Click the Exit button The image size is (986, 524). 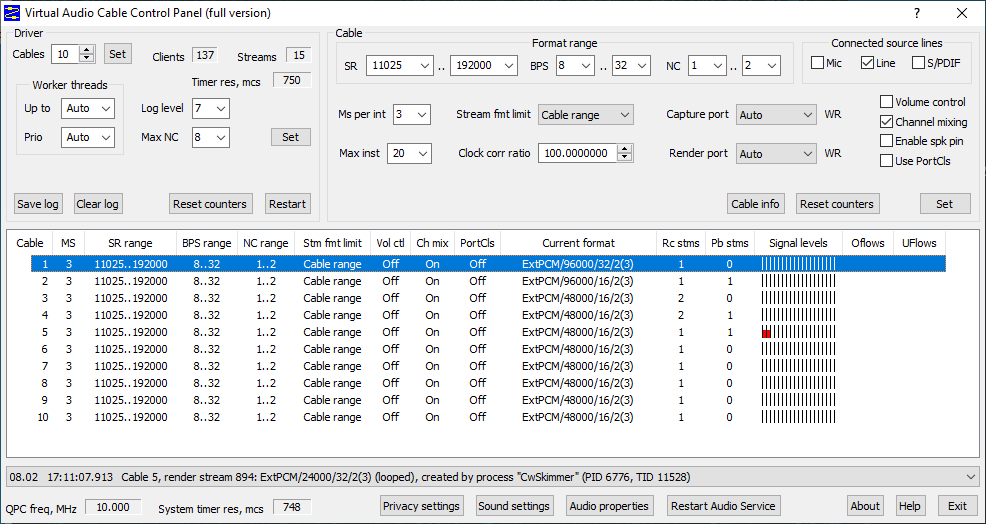click(x=958, y=506)
